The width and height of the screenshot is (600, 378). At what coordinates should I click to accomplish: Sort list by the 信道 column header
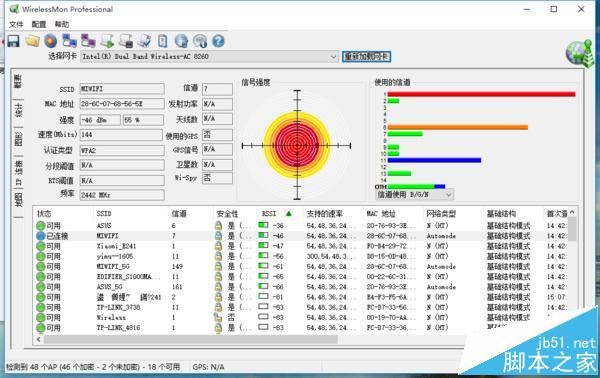click(x=179, y=213)
